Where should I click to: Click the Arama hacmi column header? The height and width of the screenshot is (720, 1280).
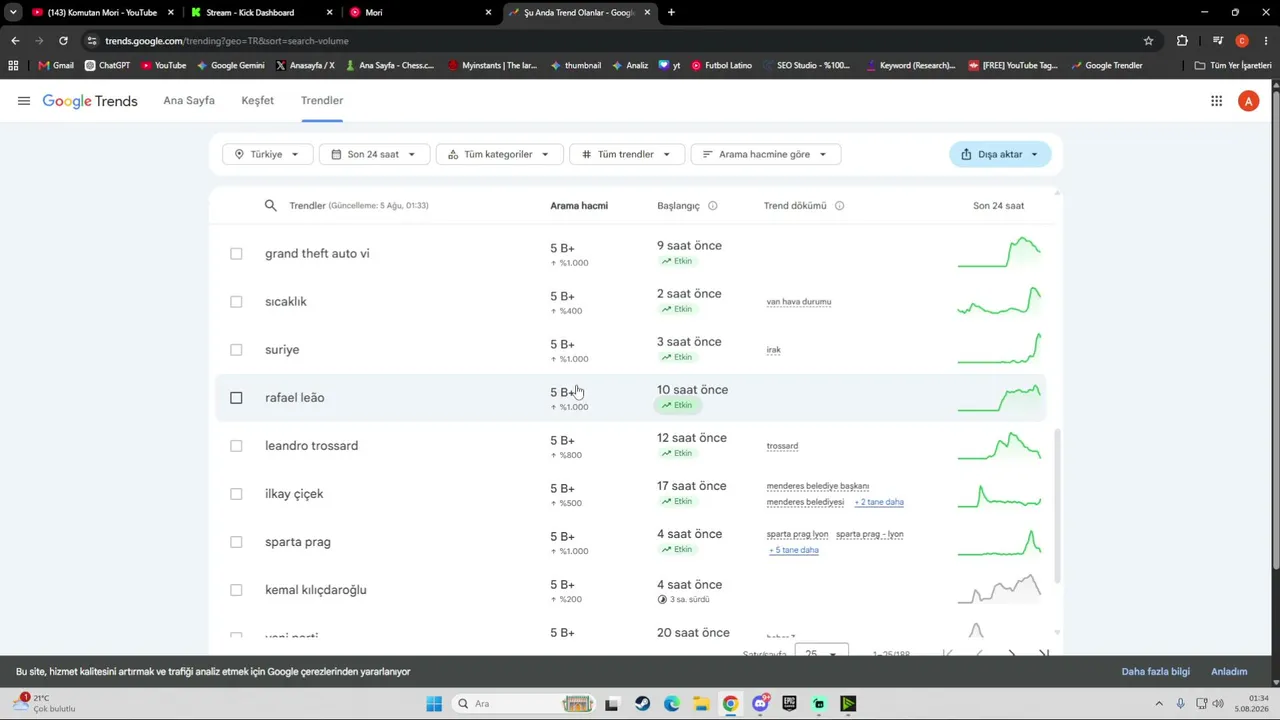pos(579,206)
